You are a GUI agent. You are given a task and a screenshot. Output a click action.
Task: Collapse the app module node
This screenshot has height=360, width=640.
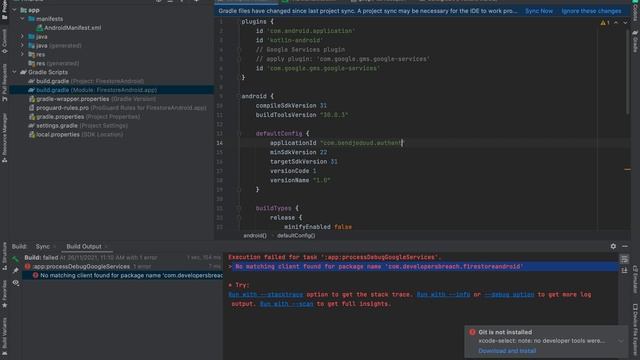pos(15,10)
